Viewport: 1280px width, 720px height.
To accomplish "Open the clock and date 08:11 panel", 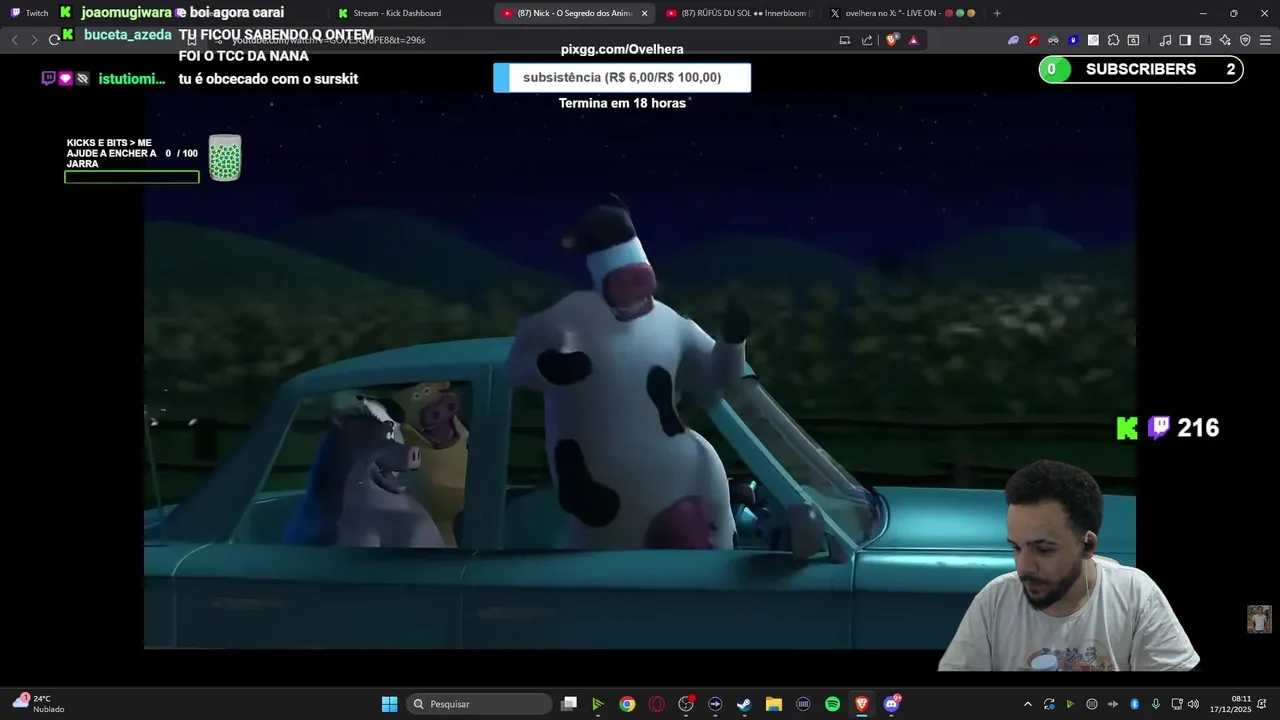I will (x=1230, y=704).
